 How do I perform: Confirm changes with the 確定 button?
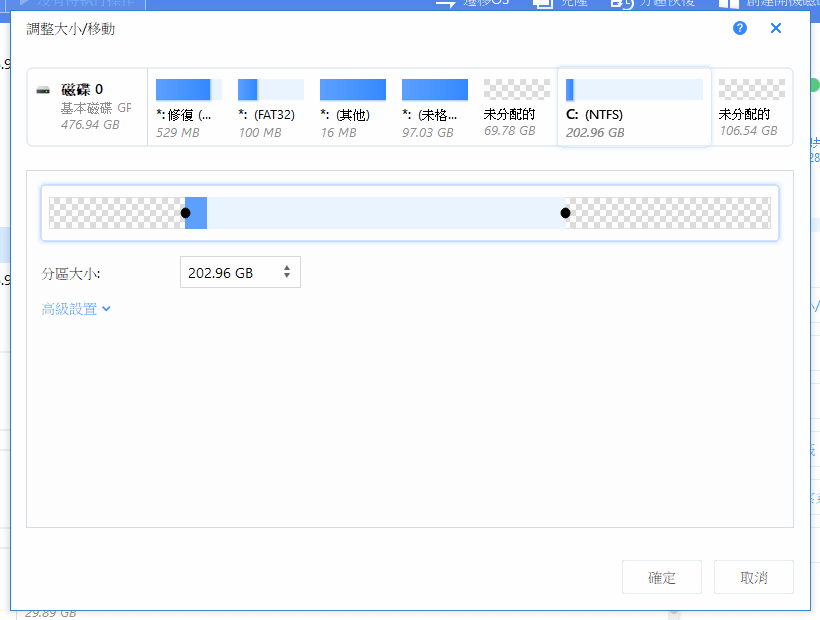point(661,577)
